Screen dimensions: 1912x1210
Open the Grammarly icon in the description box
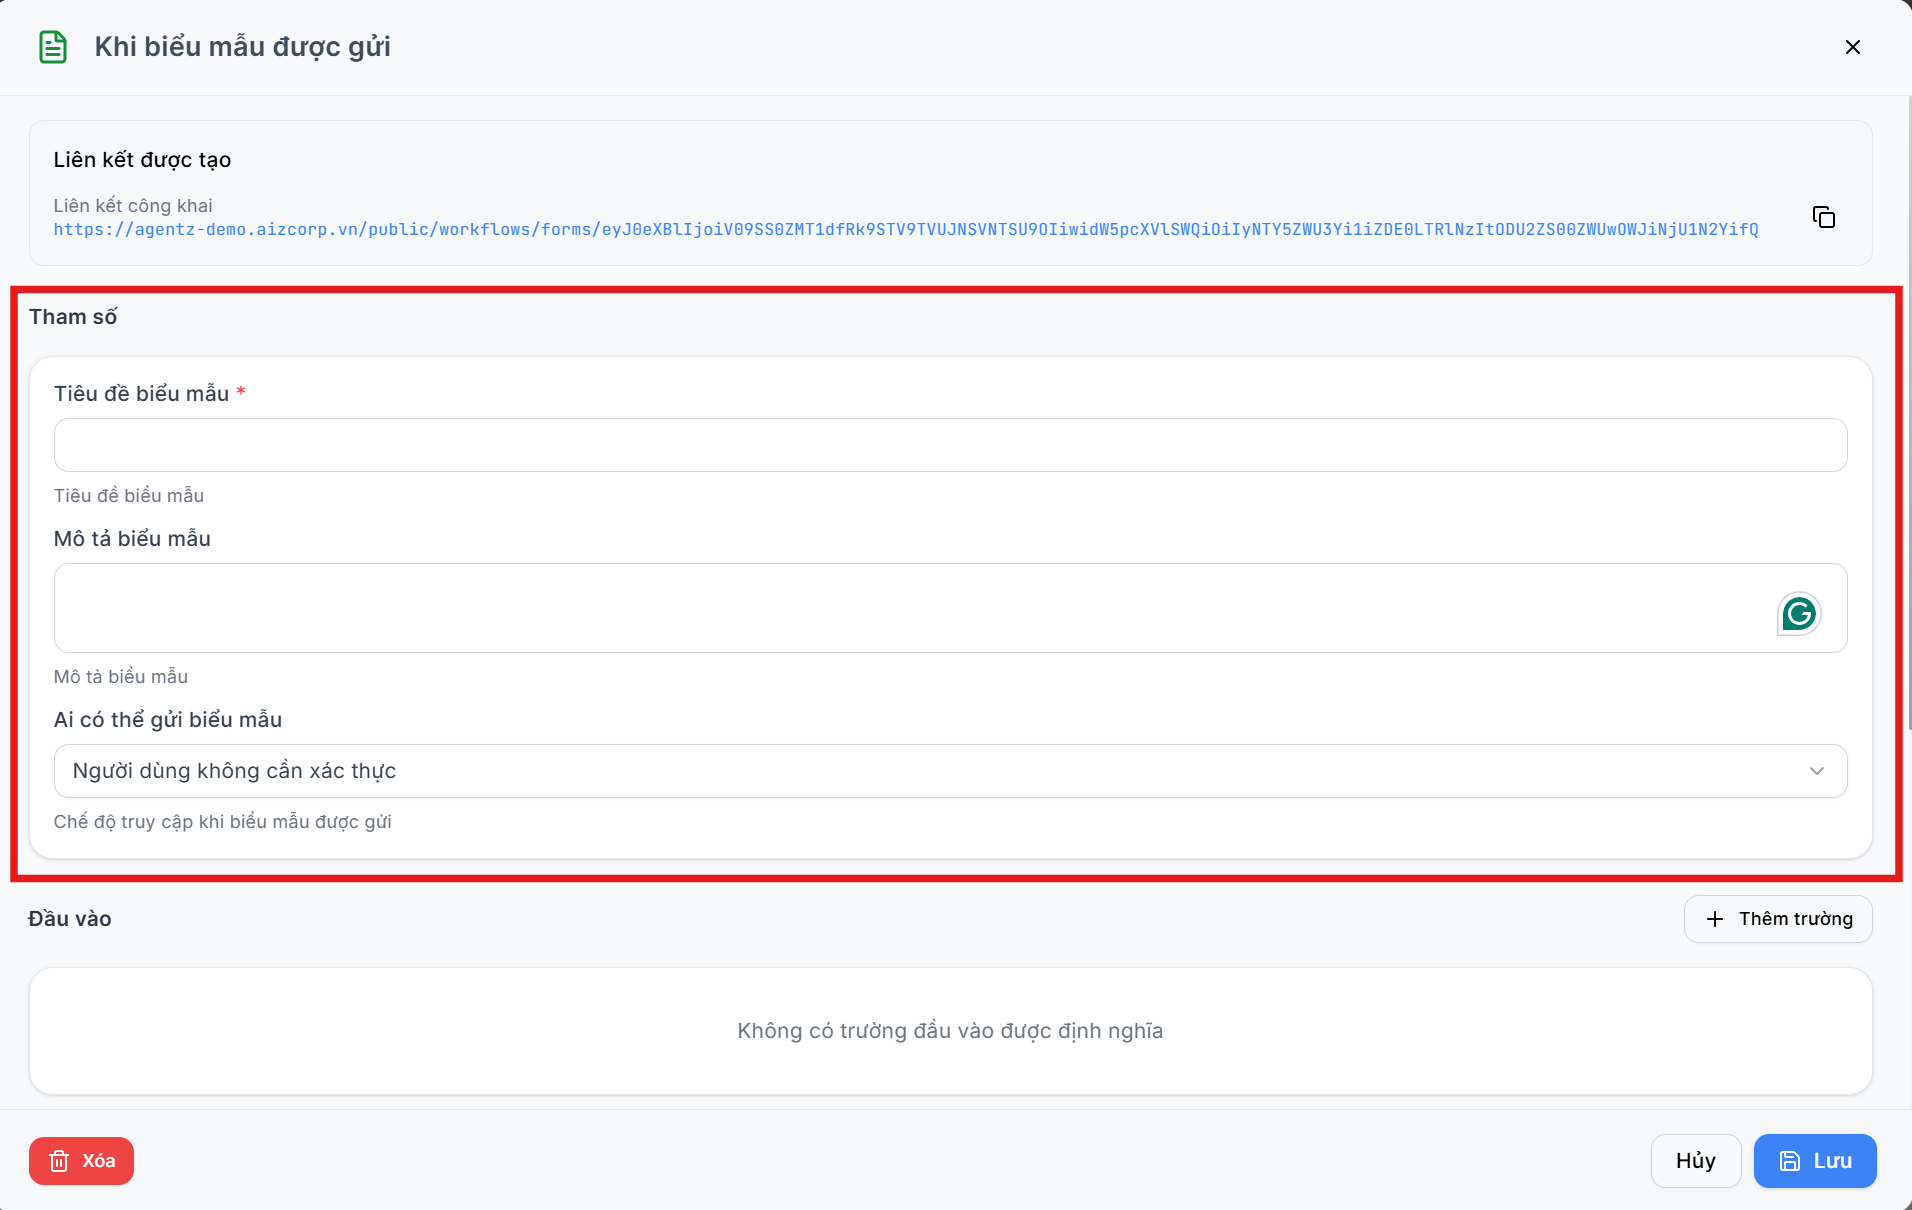[x=1798, y=613]
